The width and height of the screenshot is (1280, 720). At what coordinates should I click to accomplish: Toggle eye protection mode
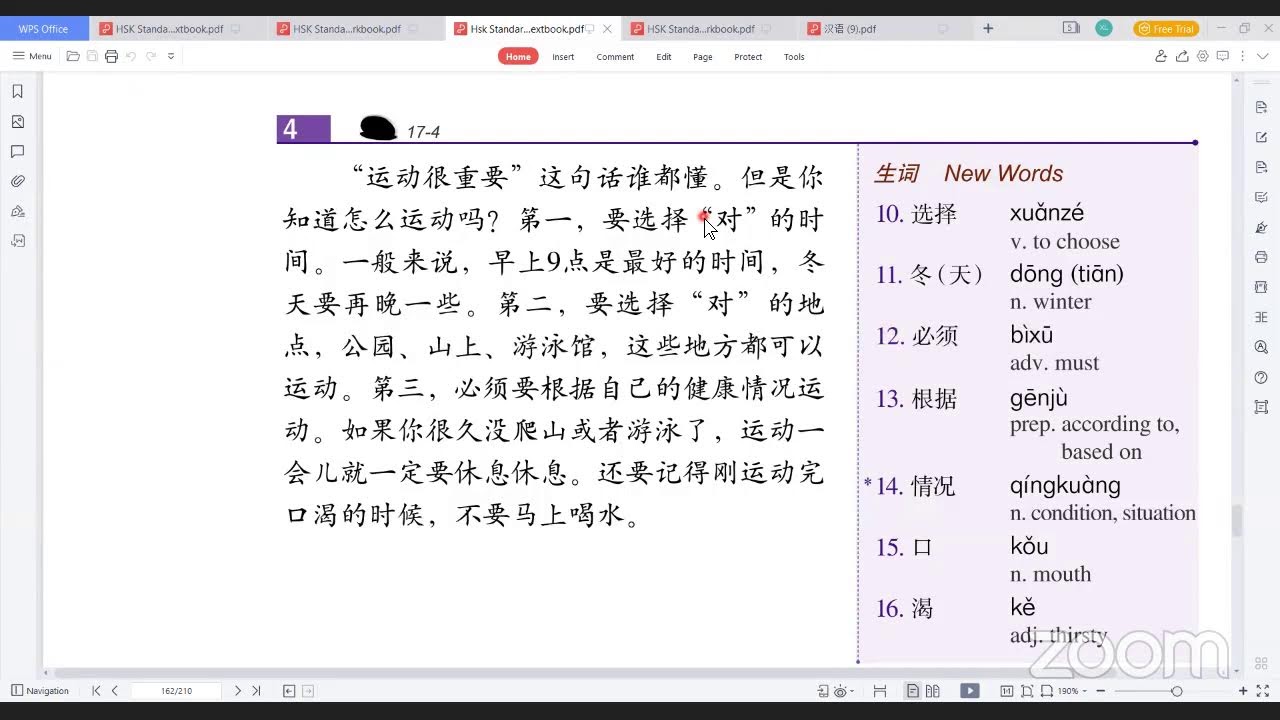tap(839, 690)
